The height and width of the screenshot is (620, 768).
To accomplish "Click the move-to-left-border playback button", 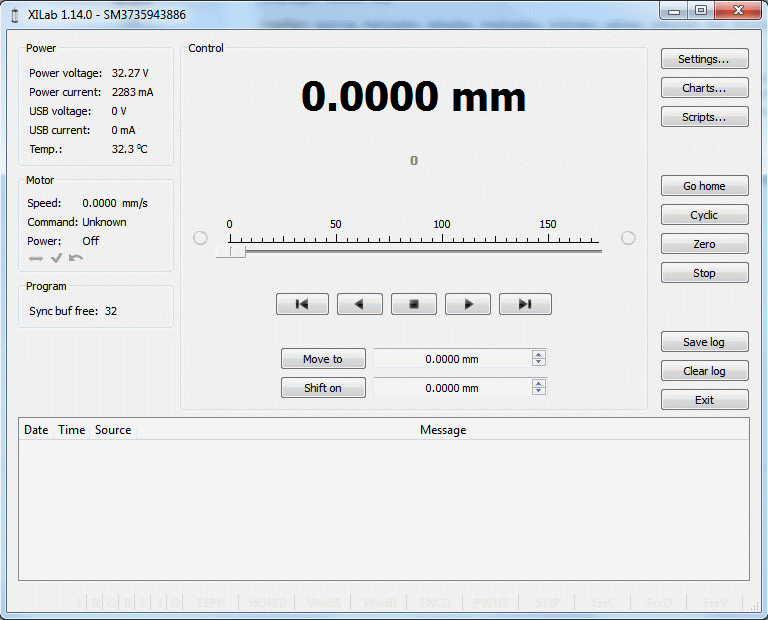I will (301, 304).
